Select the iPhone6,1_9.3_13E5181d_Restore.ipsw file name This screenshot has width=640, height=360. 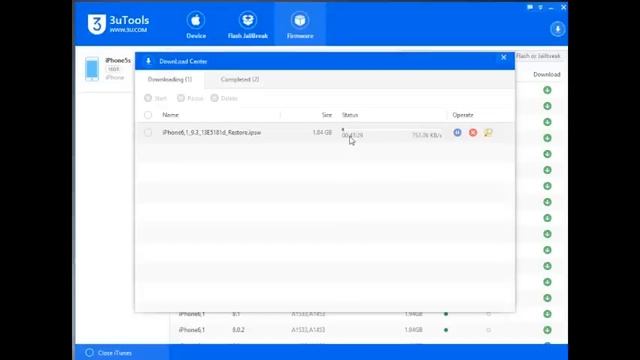(211, 132)
